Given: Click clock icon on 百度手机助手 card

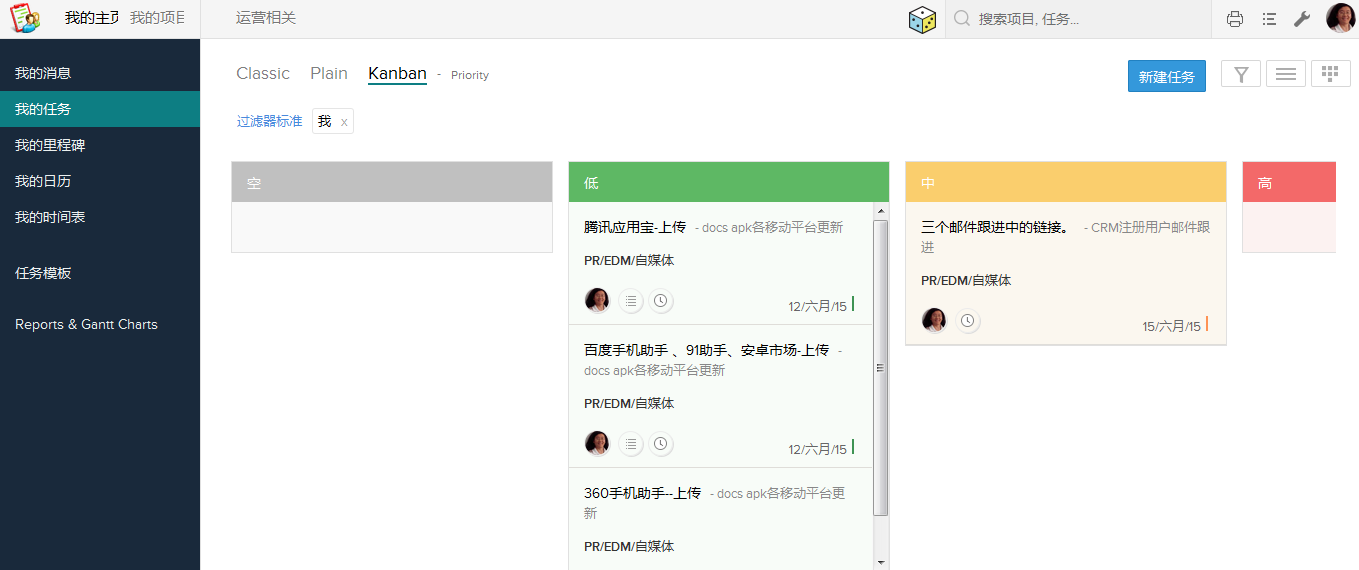Looking at the screenshot, I should [x=660, y=444].
